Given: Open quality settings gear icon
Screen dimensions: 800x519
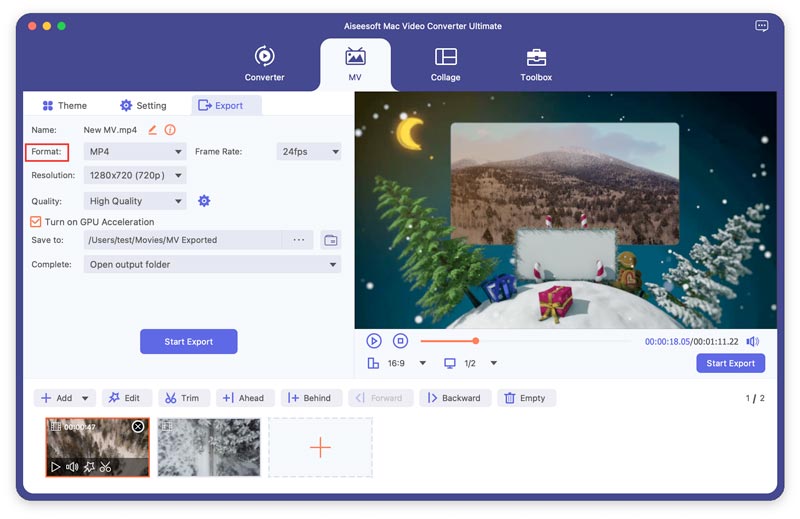Looking at the screenshot, I should click(204, 201).
